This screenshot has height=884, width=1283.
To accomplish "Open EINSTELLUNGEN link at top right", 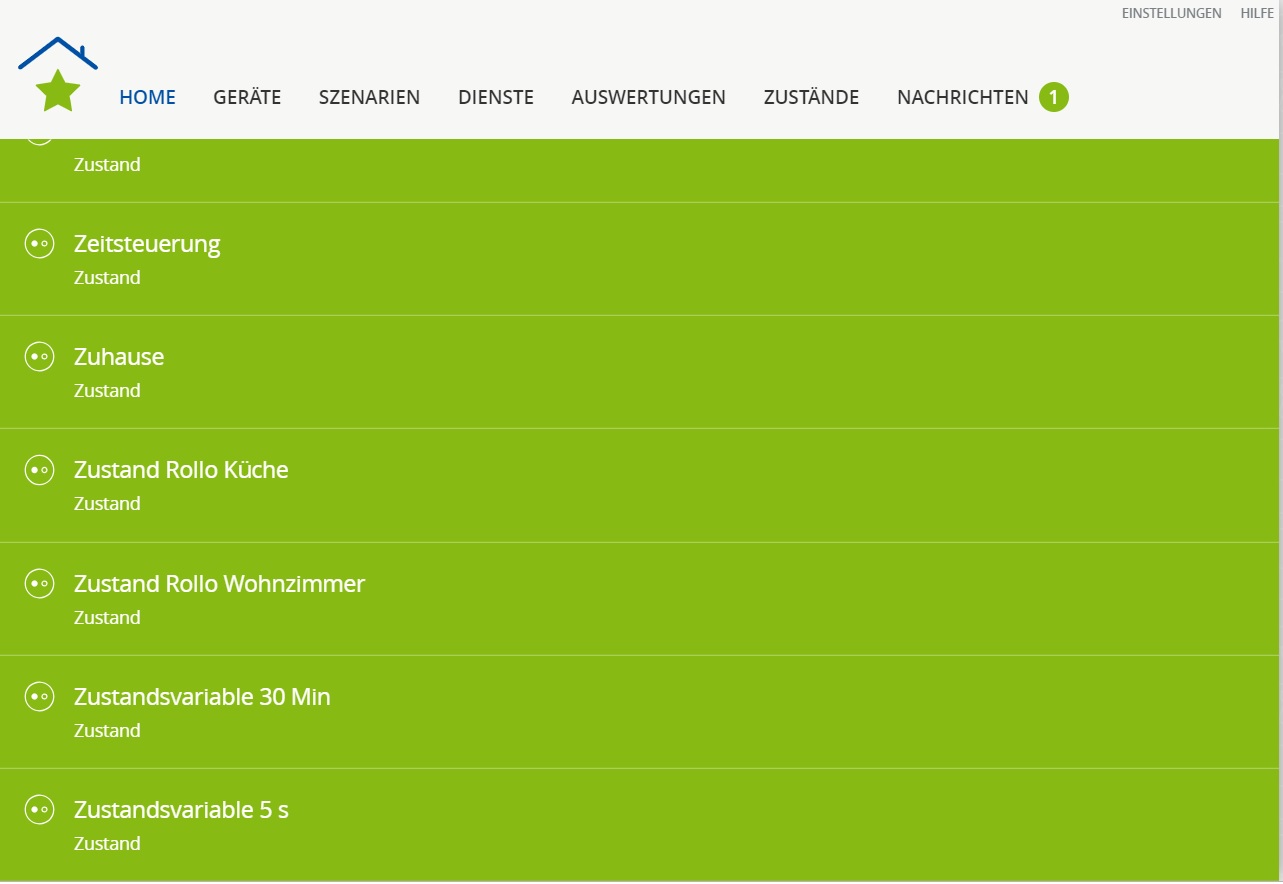I will pos(1171,13).
